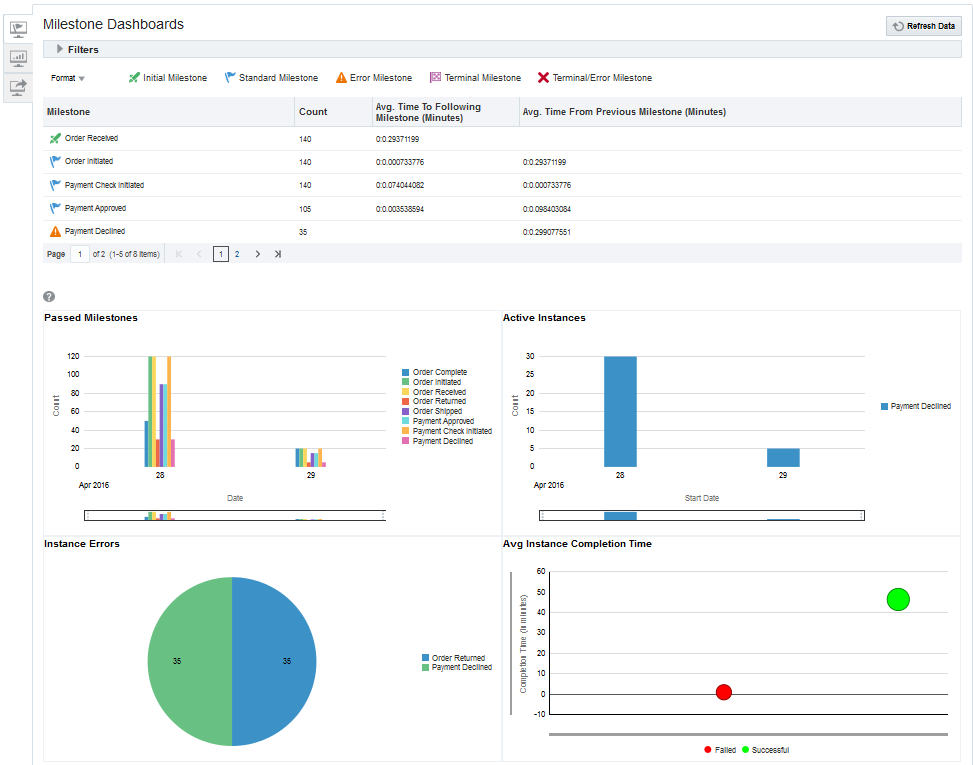Click the Active Instances bar for 29
This screenshot has height=765, width=973.
click(783, 457)
